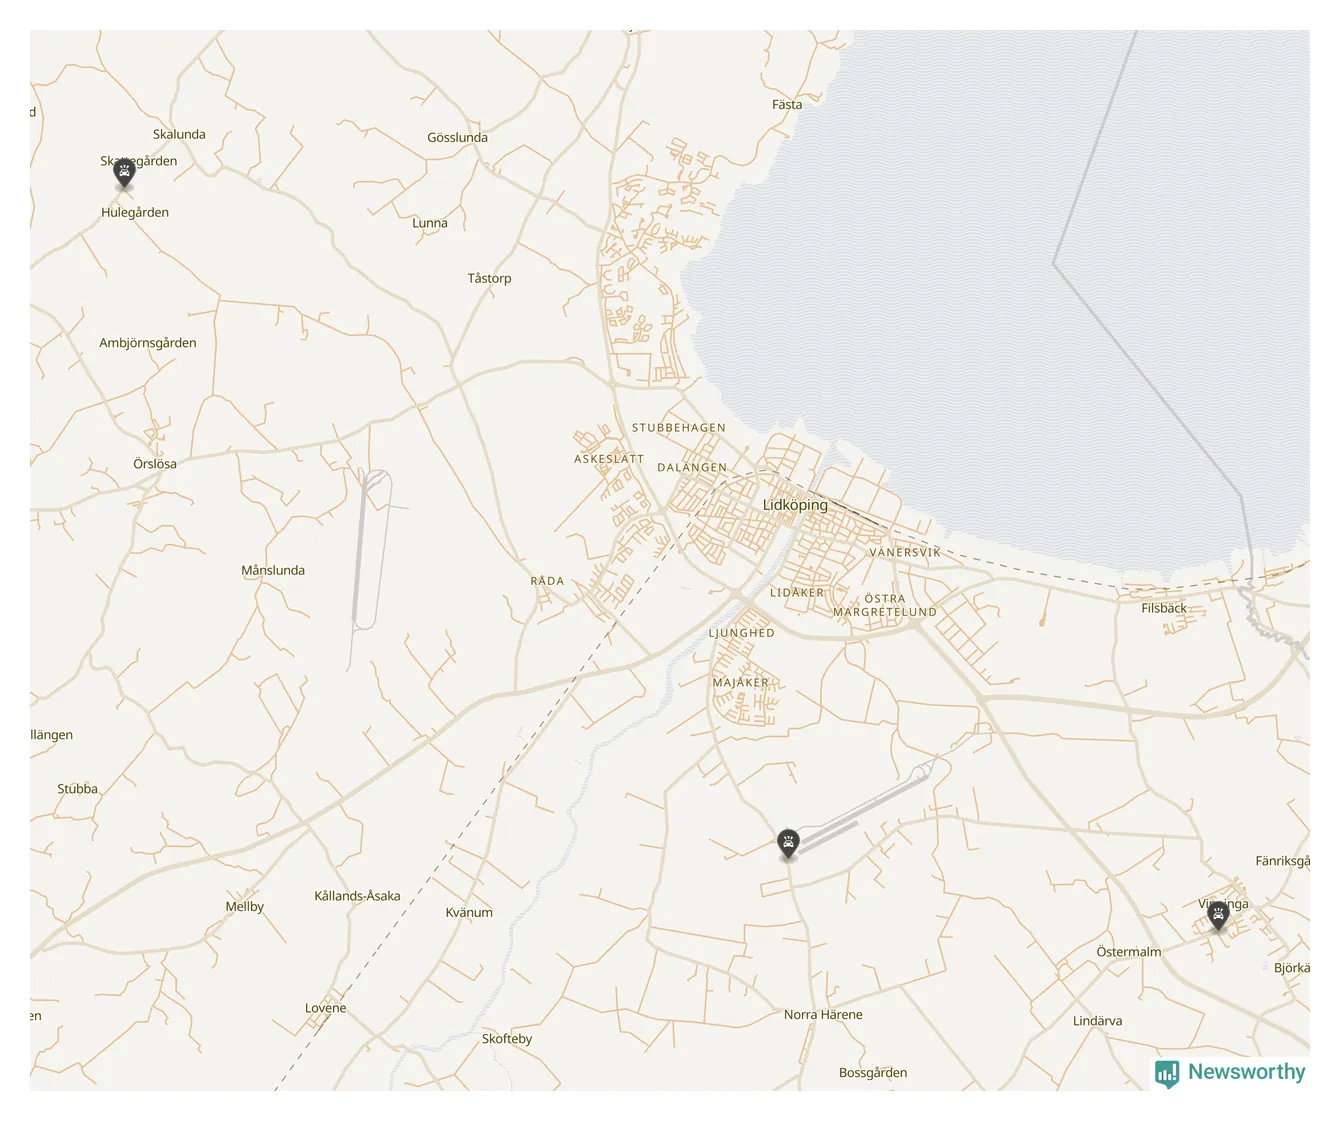Click the Lidköping city label
This screenshot has width=1340, height=1121.
[x=795, y=505]
